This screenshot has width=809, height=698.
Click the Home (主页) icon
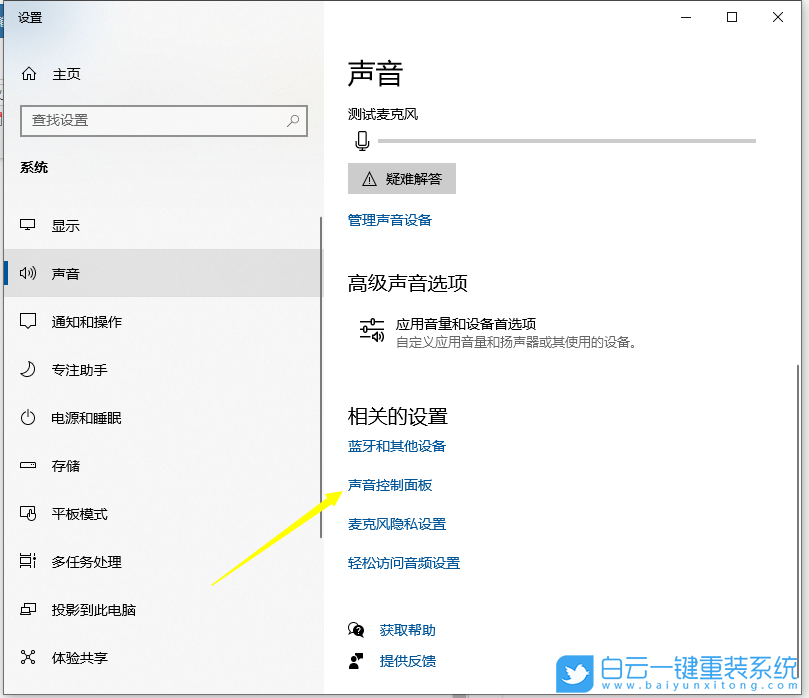click(29, 73)
